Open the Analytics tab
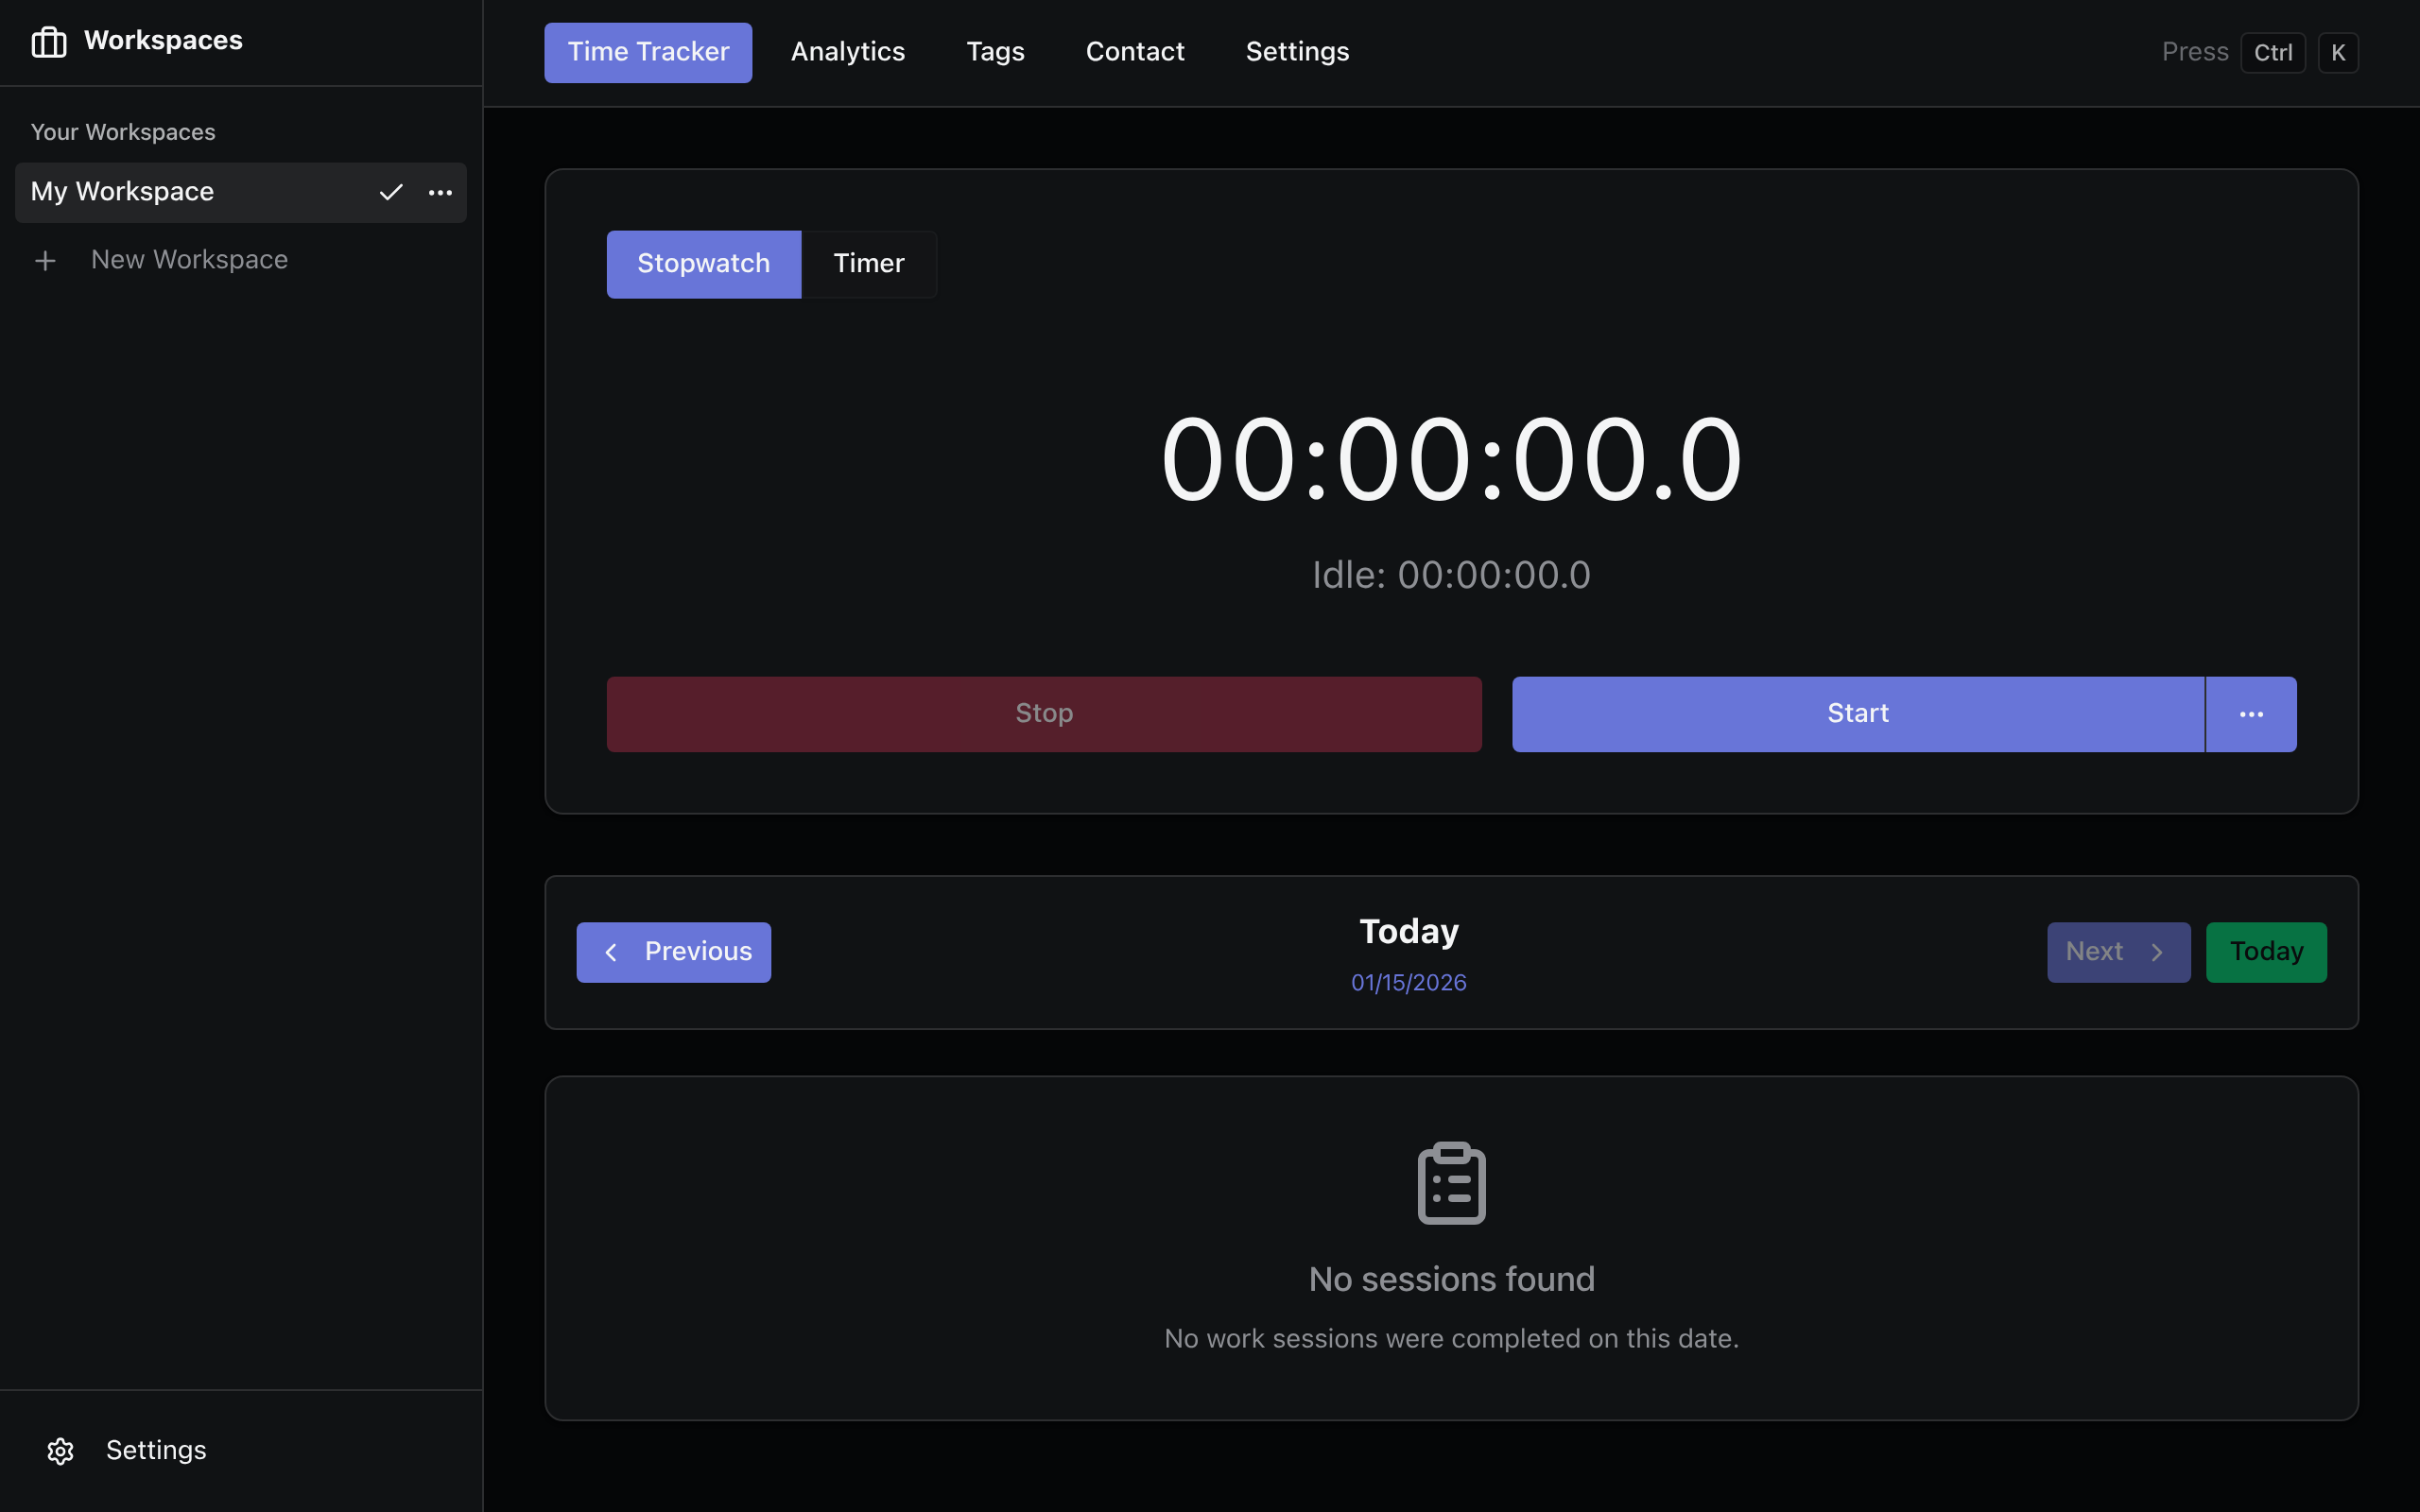The width and height of the screenshot is (2420, 1512). 847,52
